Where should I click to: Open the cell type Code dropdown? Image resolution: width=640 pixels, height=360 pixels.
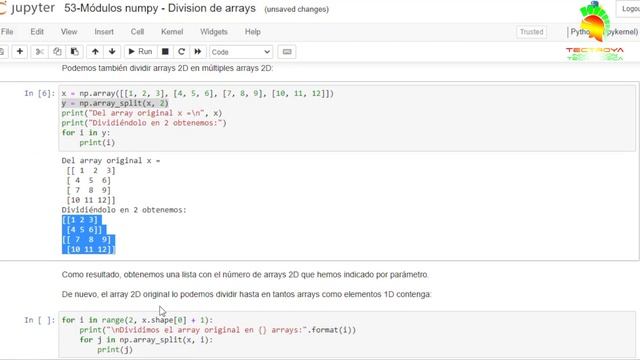click(241, 52)
